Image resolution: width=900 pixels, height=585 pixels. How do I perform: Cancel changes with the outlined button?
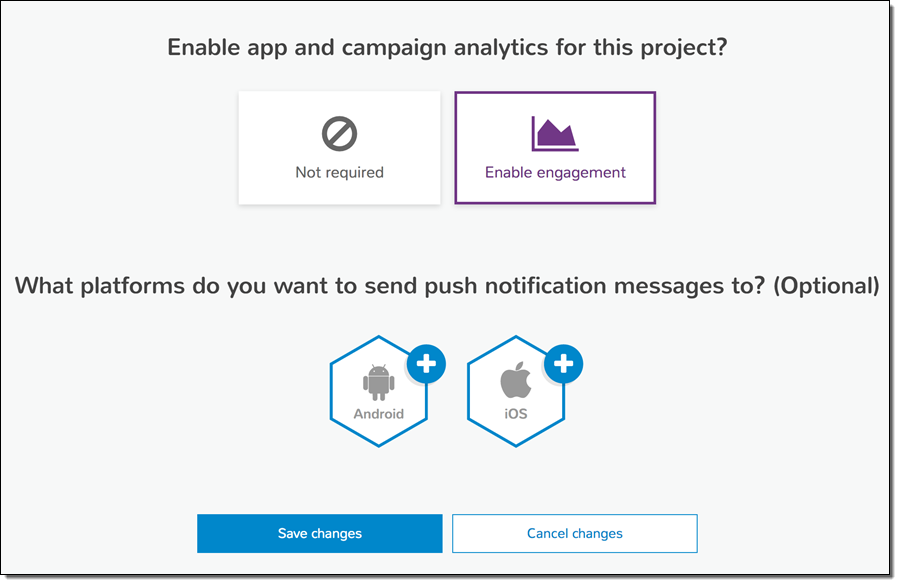[575, 533]
